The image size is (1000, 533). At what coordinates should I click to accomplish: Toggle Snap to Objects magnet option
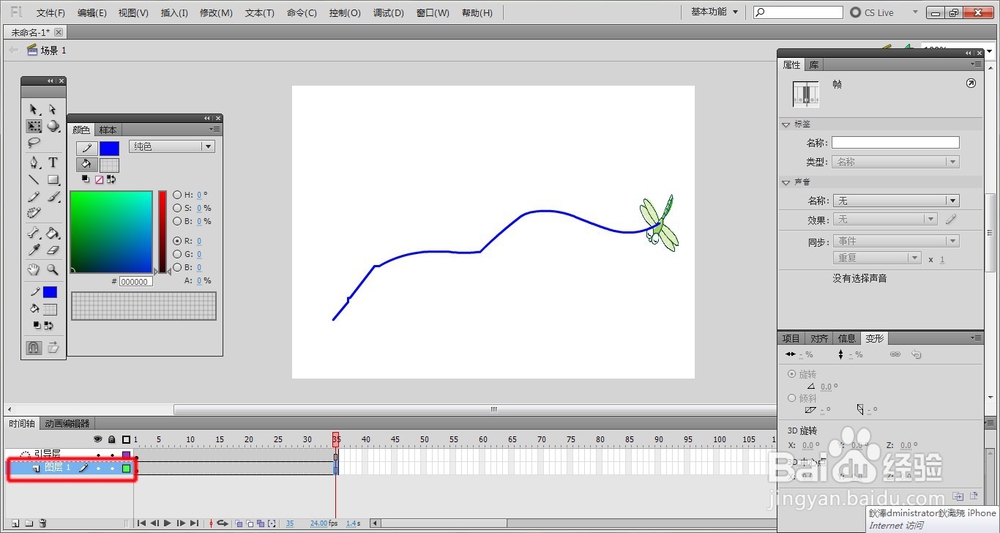(34, 347)
